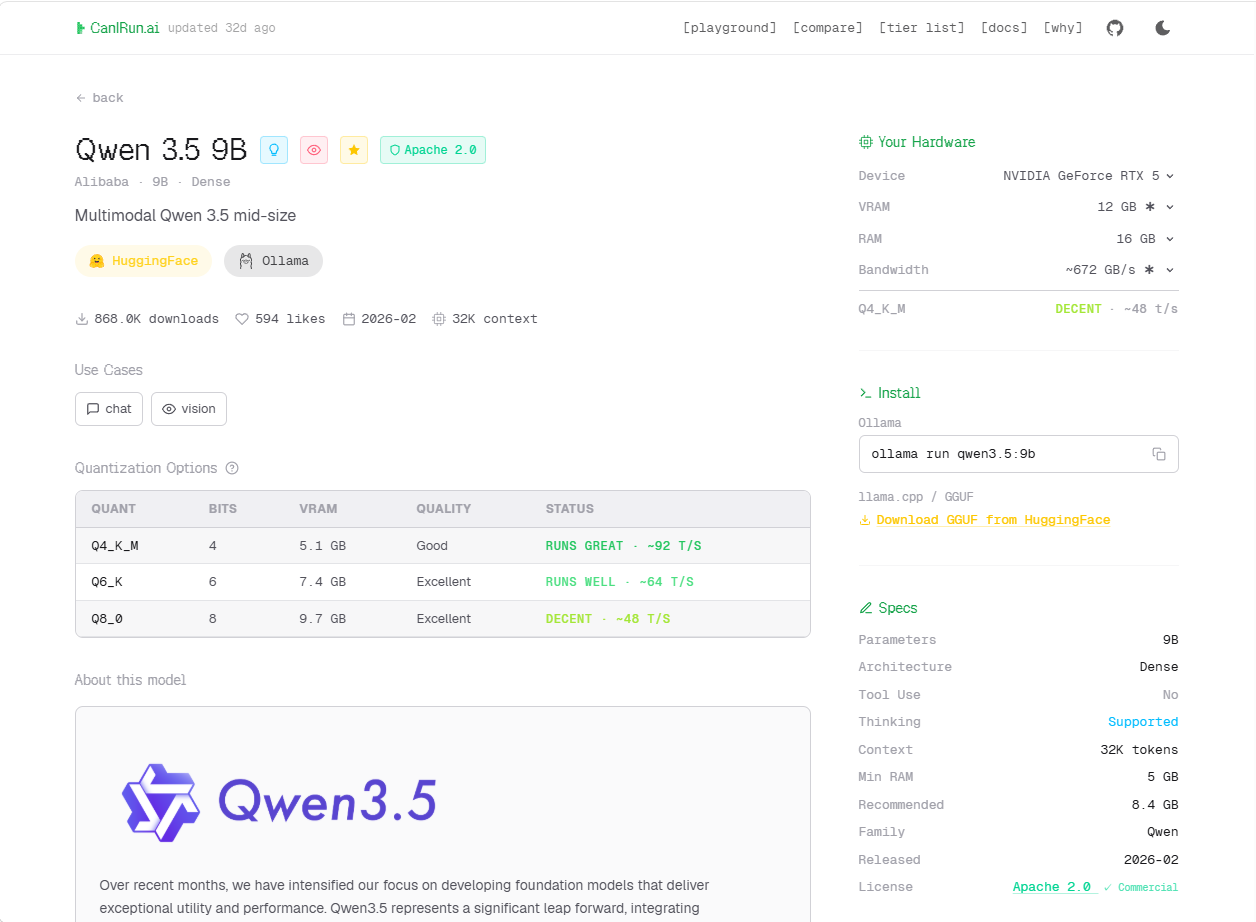Click the QUALITY column header
Screen dimensions: 1256x922
pyautogui.click(x=444, y=509)
